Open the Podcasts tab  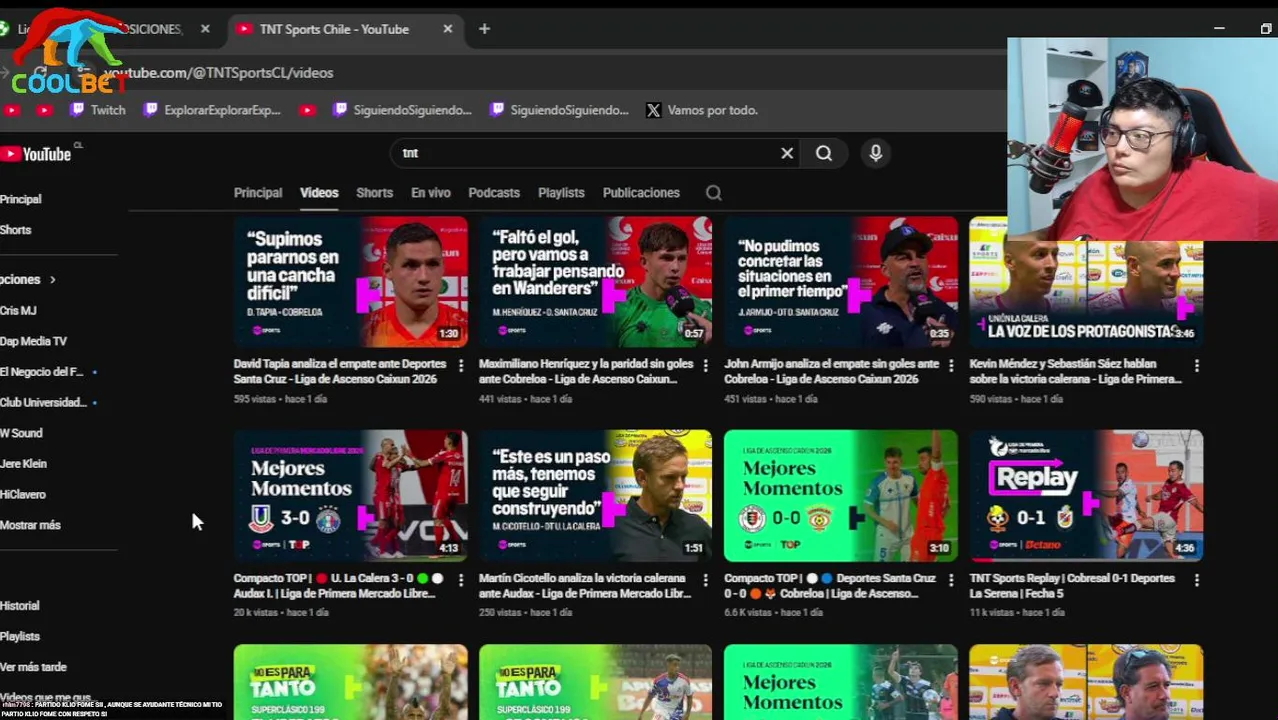pos(494,193)
